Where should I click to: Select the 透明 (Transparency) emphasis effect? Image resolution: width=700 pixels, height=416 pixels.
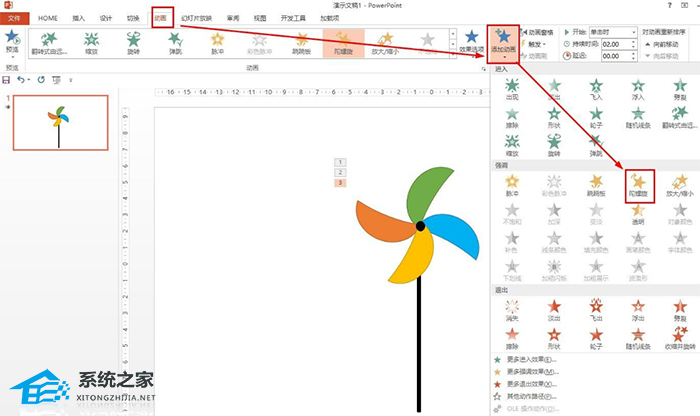tap(638, 214)
